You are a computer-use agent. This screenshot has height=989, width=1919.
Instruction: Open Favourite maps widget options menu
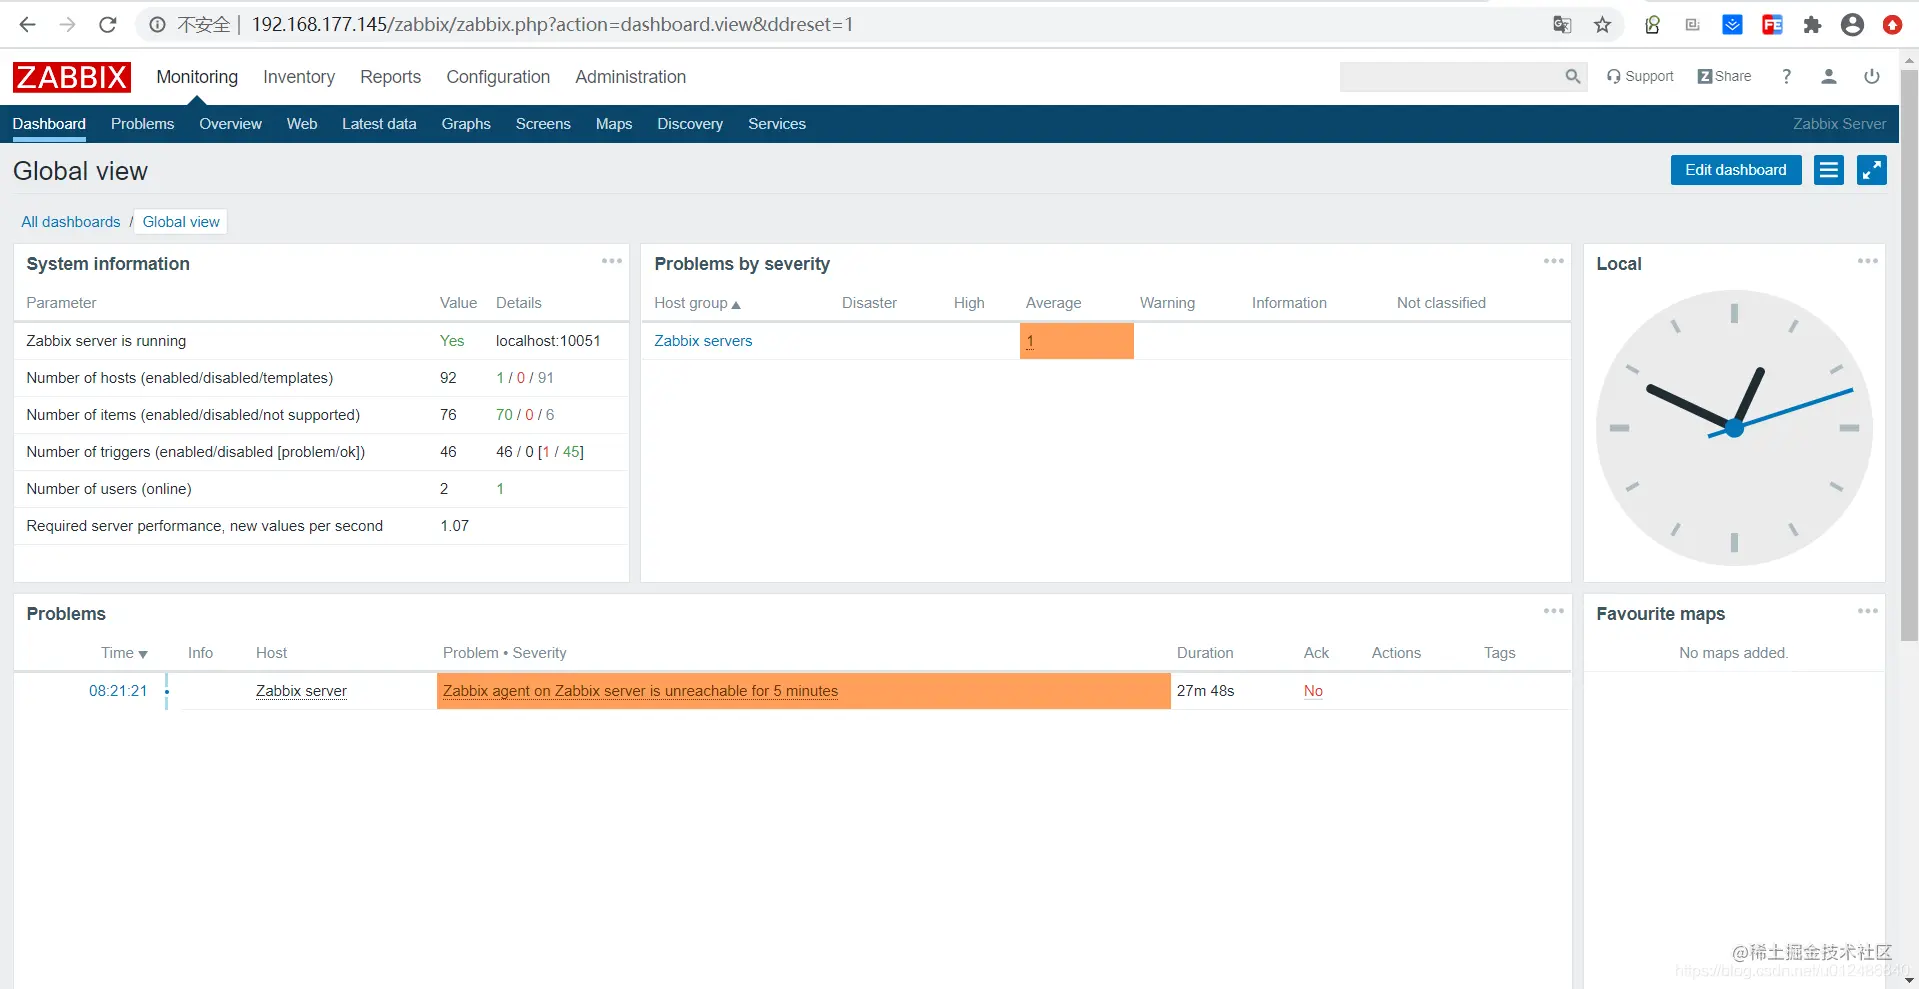(x=1868, y=611)
